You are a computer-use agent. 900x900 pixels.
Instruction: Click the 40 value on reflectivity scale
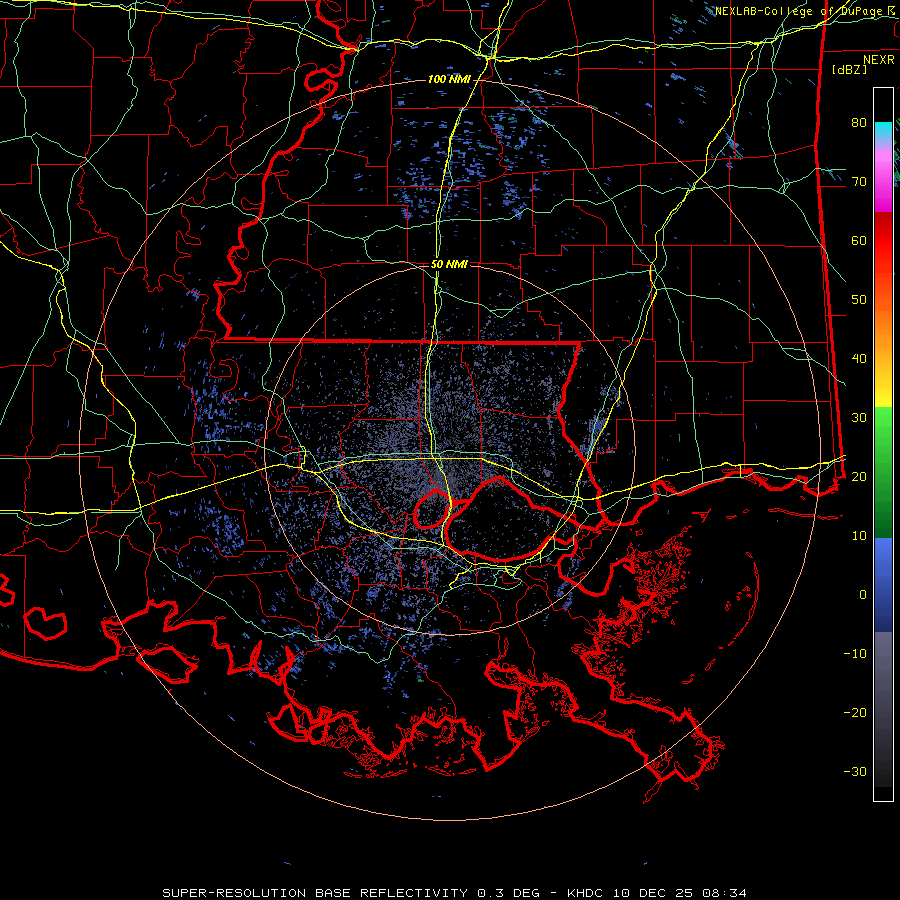[859, 359]
